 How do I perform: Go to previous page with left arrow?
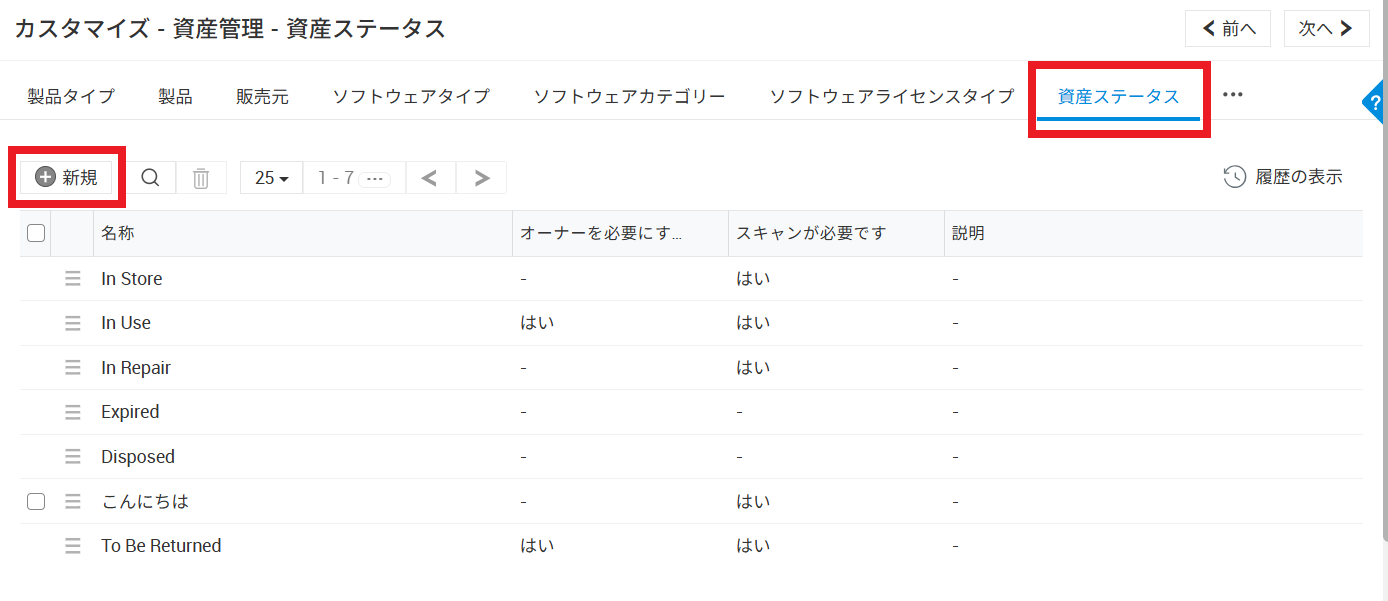pos(430,178)
